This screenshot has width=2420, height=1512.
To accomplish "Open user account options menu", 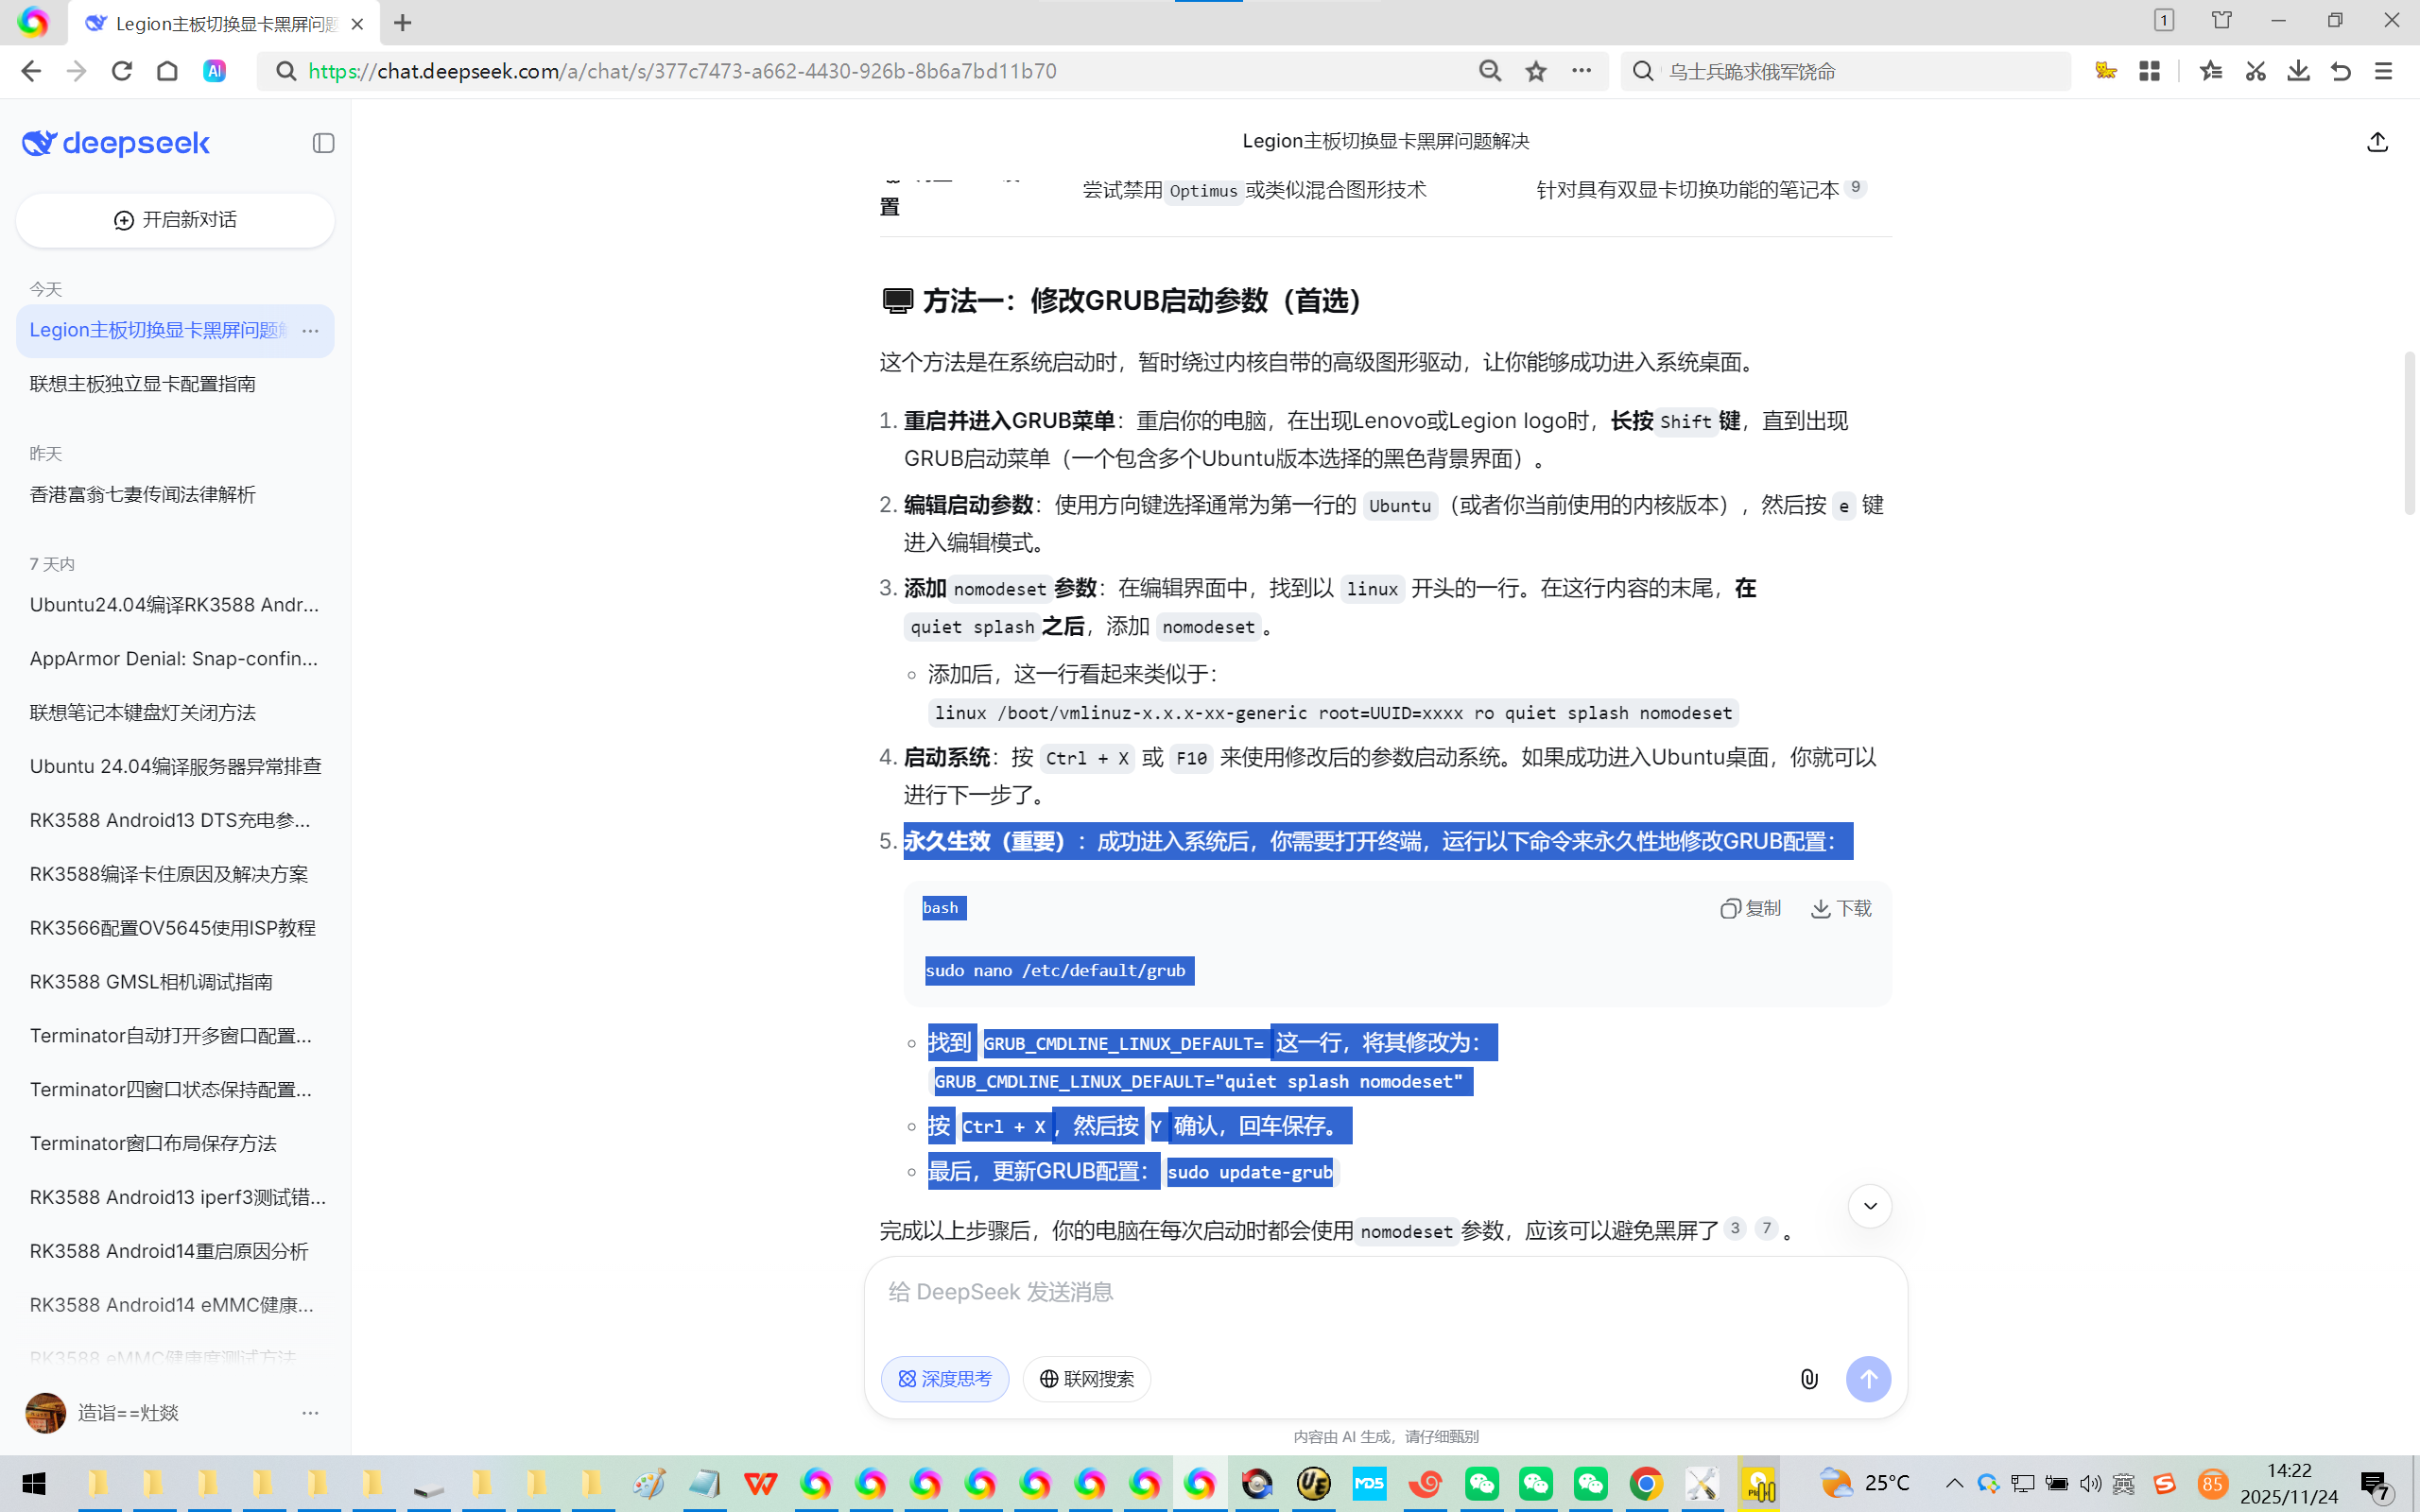I will 310,1413.
